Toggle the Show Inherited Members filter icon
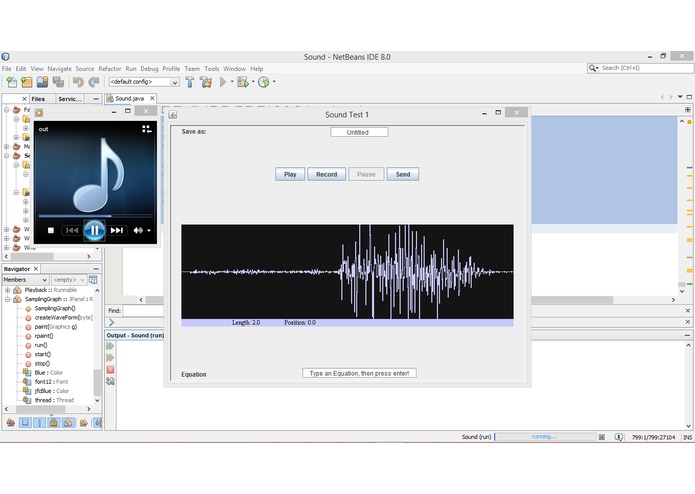 click(x=11, y=423)
